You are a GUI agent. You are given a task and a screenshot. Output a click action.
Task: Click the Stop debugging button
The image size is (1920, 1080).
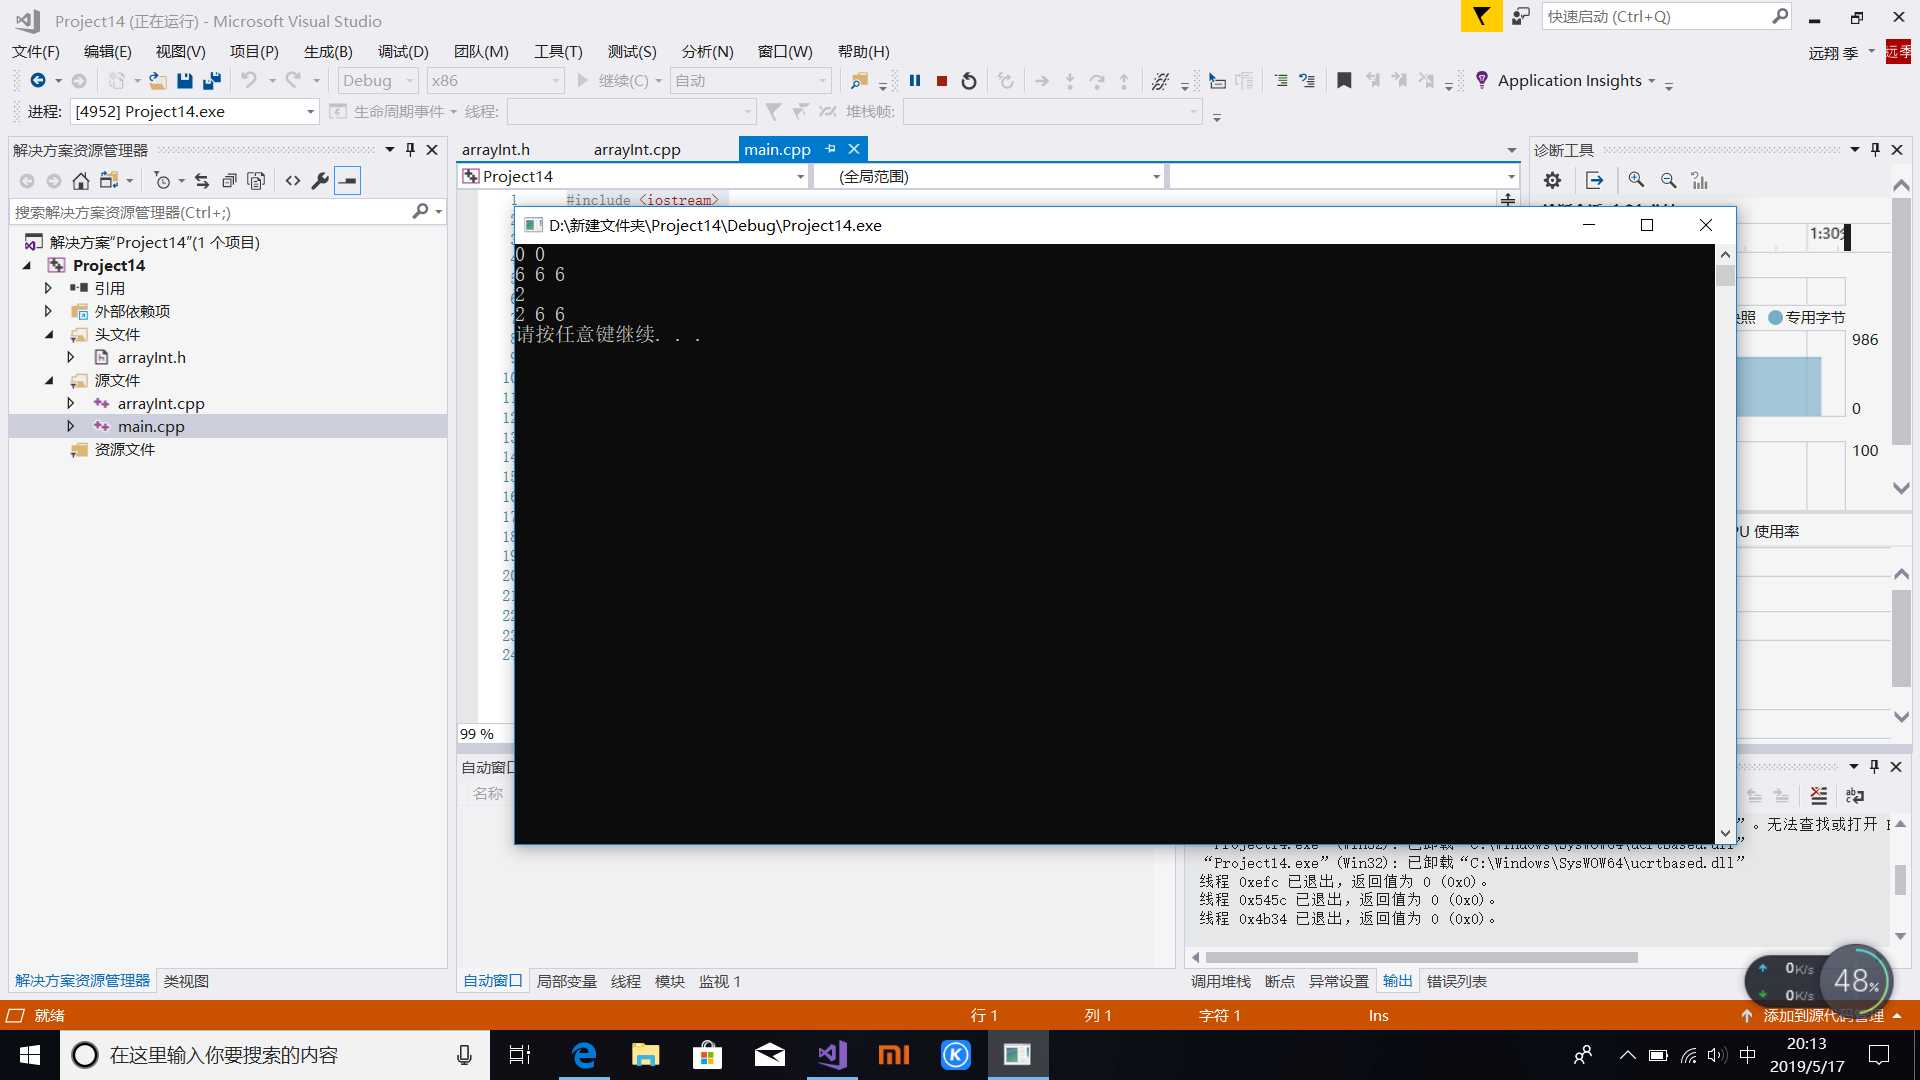(x=942, y=80)
